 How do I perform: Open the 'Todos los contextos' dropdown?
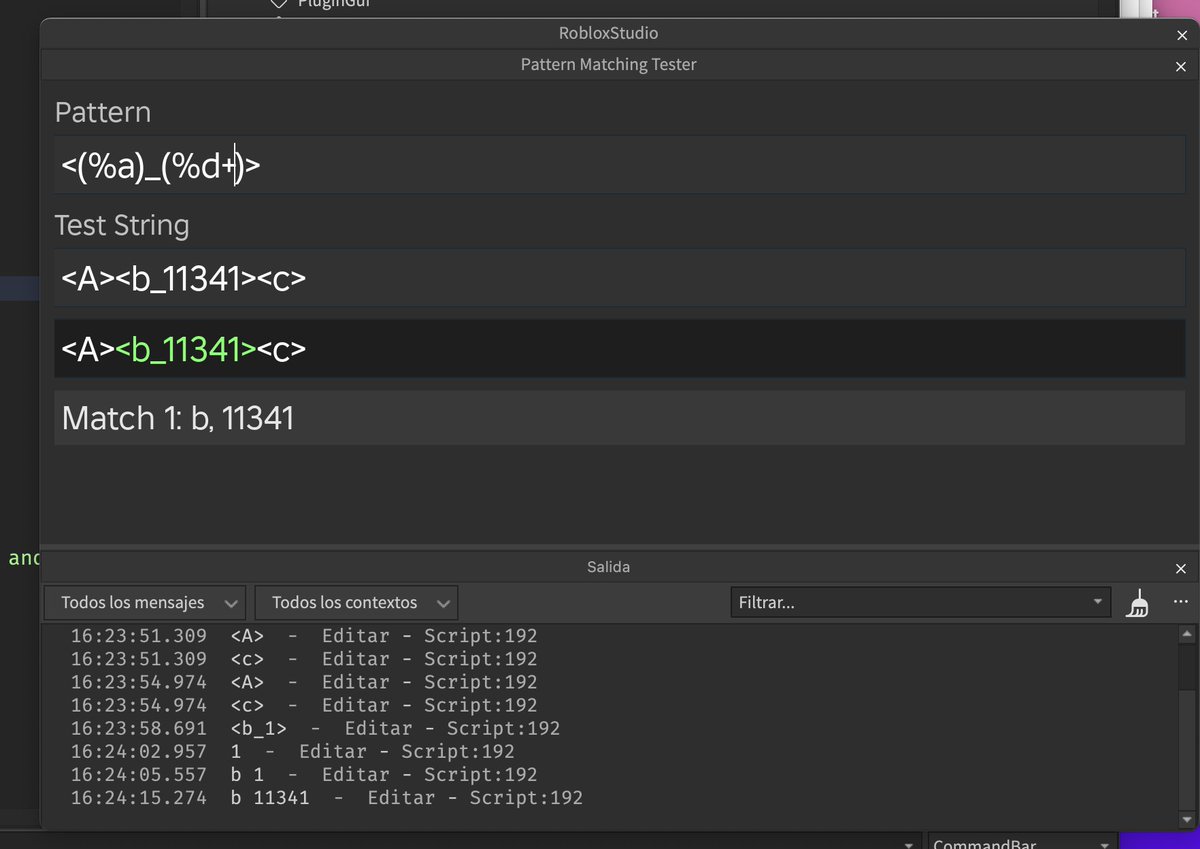click(x=355, y=603)
